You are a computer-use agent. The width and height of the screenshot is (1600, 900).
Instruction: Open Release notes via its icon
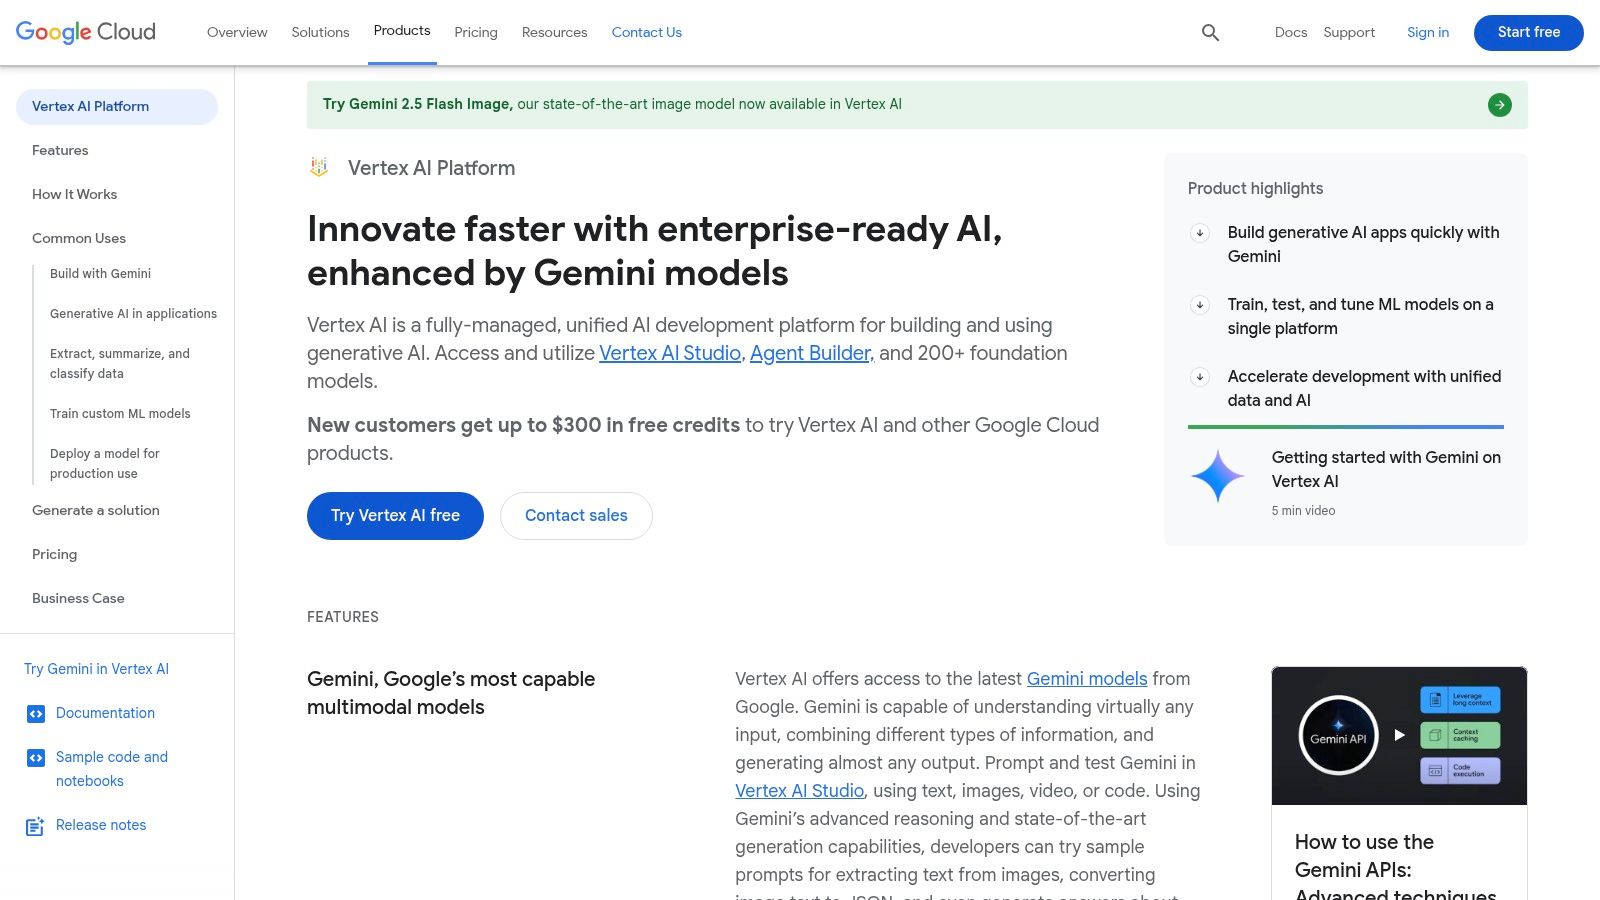tap(37, 826)
